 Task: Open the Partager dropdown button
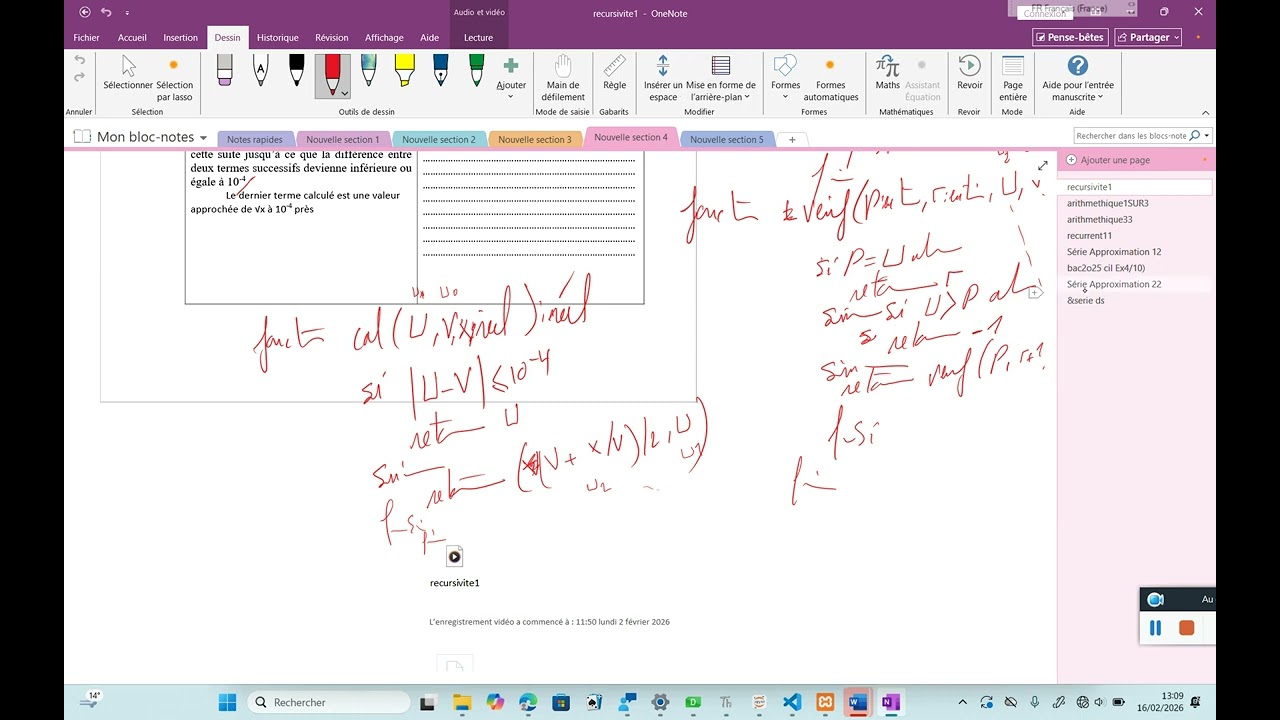(1148, 37)
